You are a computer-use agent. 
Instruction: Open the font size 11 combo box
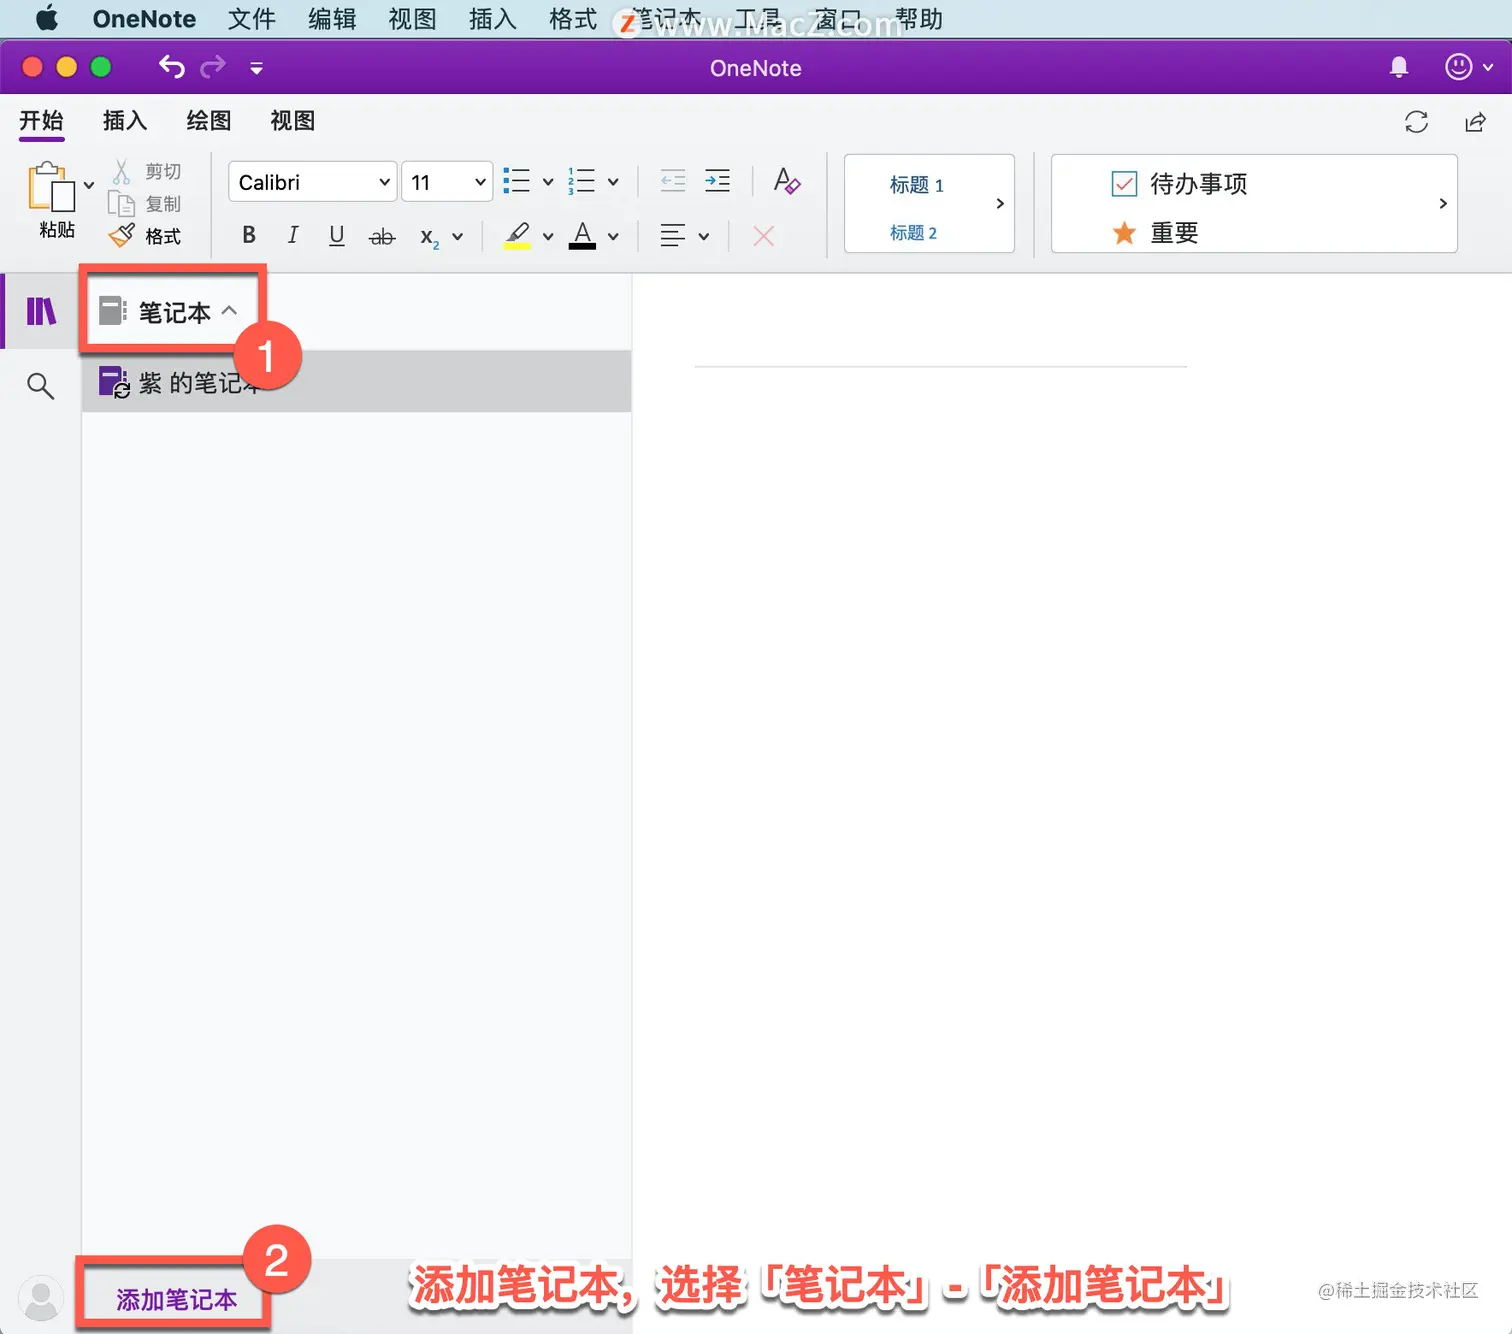point(447,182)
